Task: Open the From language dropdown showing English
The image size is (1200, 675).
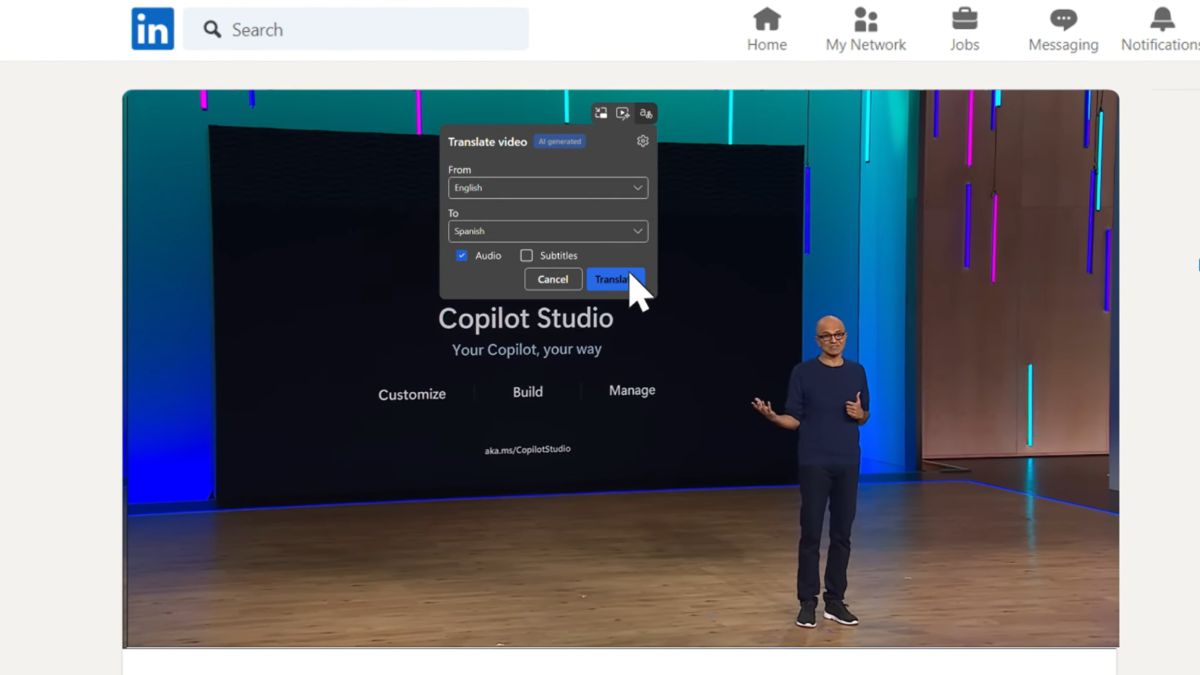Action: pyautogui.click(x=547, y=187)
